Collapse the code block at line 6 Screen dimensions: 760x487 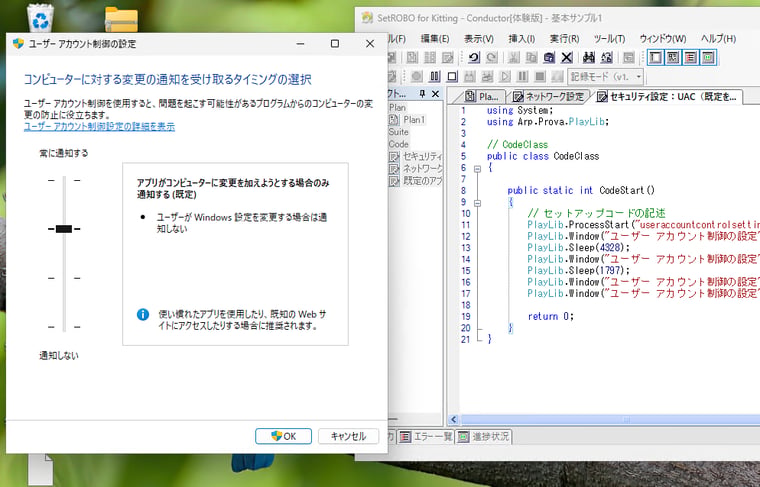point(477,169)
